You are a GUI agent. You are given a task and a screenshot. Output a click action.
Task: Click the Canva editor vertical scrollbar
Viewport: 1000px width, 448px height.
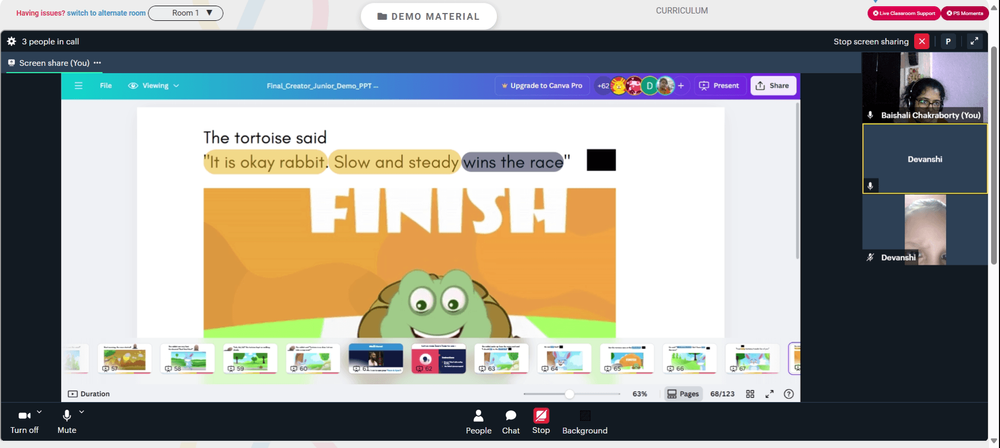pos(797,181)
